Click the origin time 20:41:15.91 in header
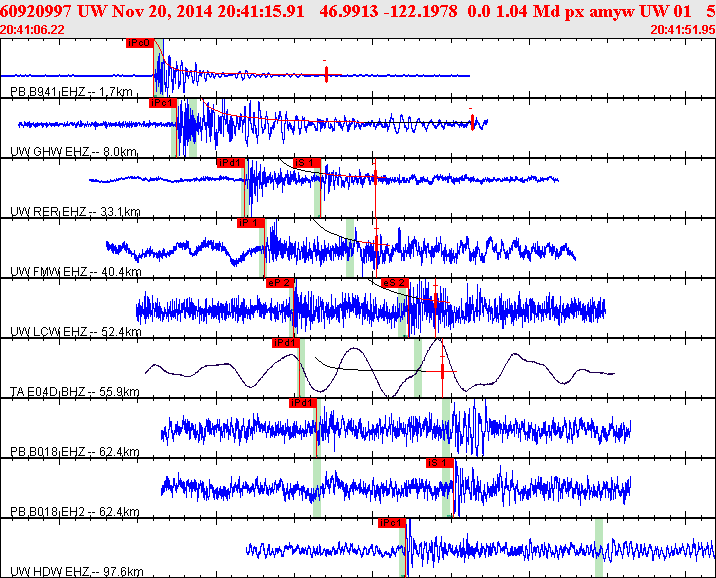The width and height of the screenshot is (716, 578). (x=261, y=11)
